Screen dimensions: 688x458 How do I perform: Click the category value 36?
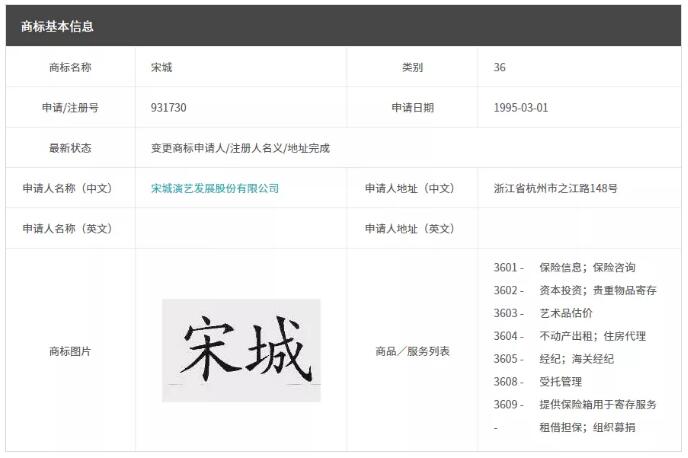click(500, 67)
